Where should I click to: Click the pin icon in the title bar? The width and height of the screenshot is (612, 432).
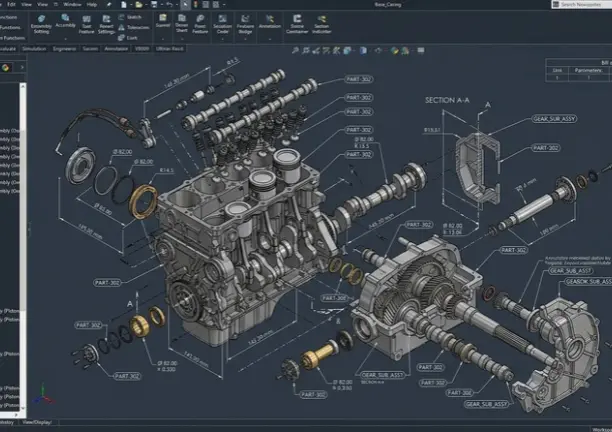(x=109, y=5)
